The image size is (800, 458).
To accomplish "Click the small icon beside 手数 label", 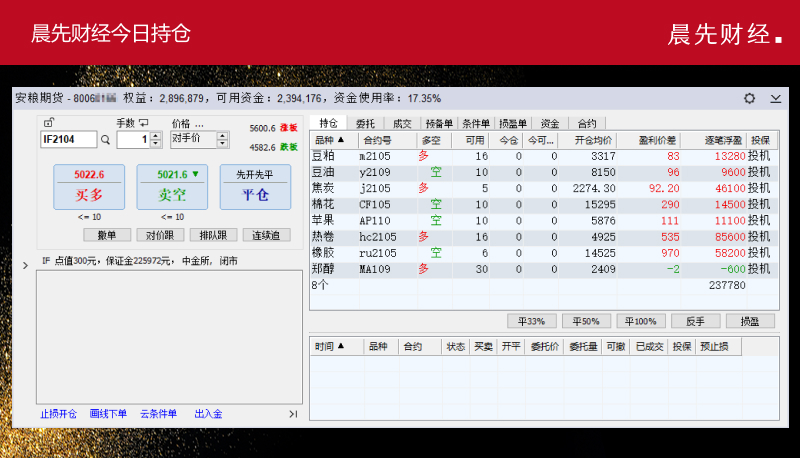I will [143, 123].
